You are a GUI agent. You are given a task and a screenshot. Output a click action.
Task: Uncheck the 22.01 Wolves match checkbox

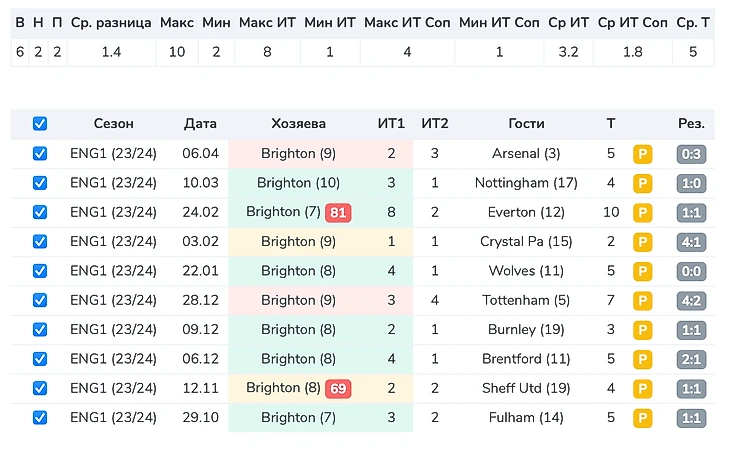[x=40, y=271]
